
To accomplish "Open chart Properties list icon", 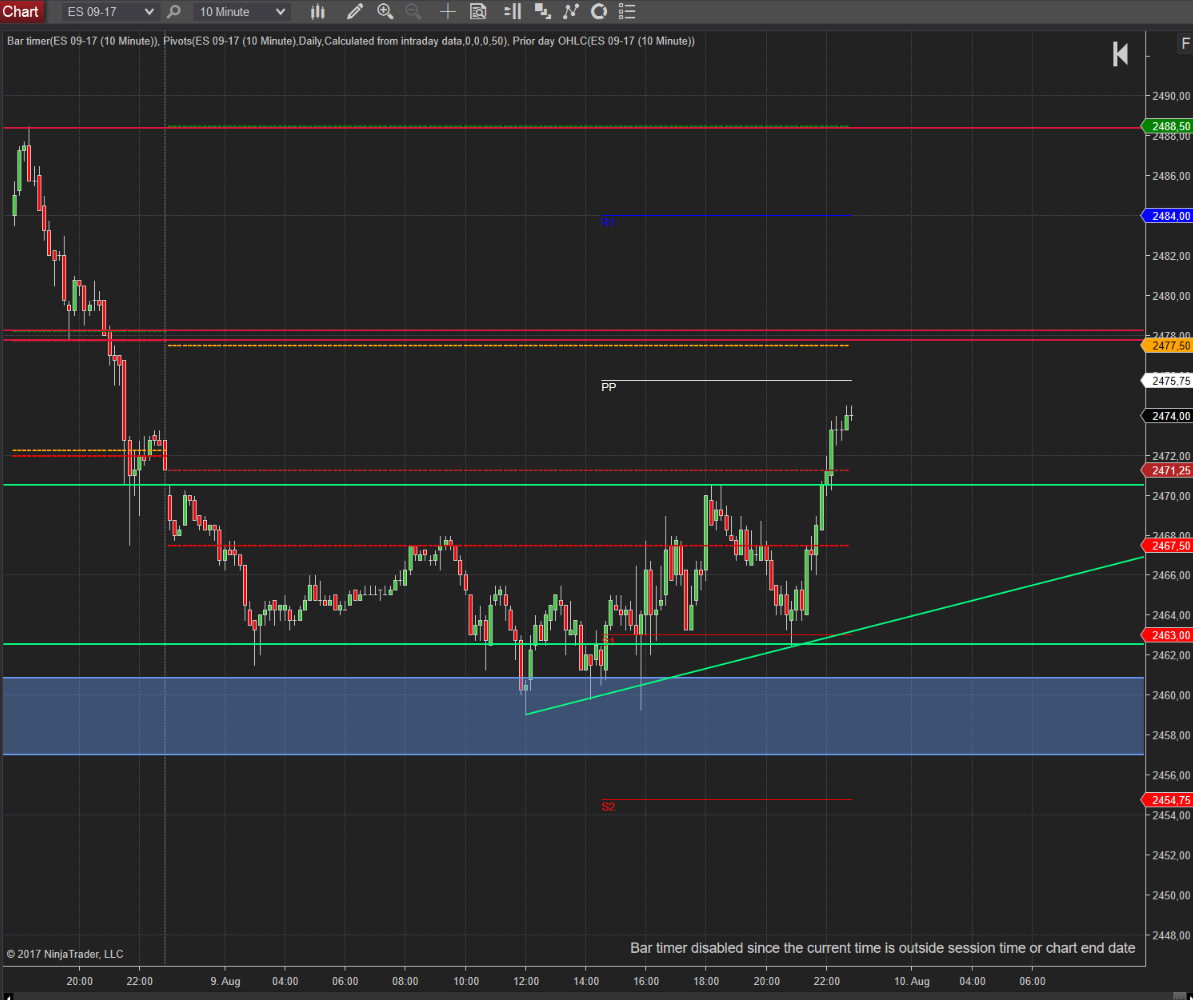I will tap(627, 12).
